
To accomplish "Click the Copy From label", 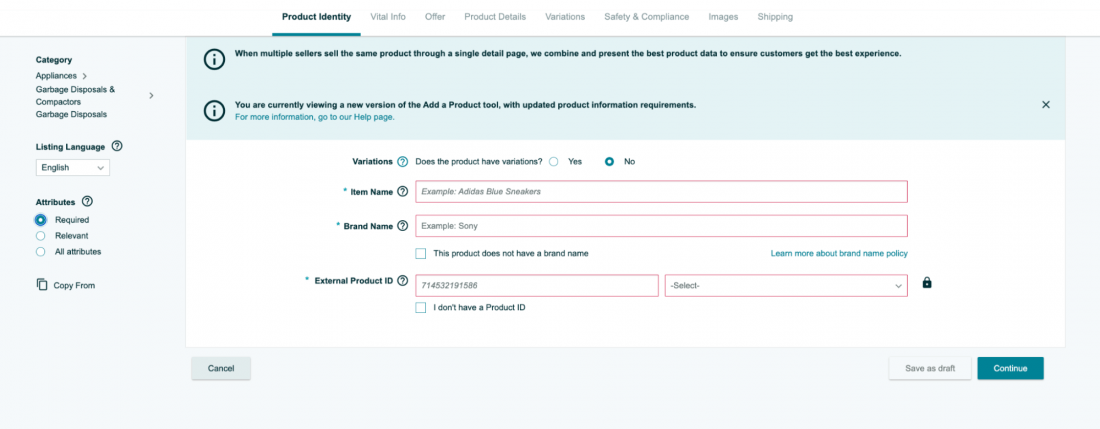I will (74, 285).
